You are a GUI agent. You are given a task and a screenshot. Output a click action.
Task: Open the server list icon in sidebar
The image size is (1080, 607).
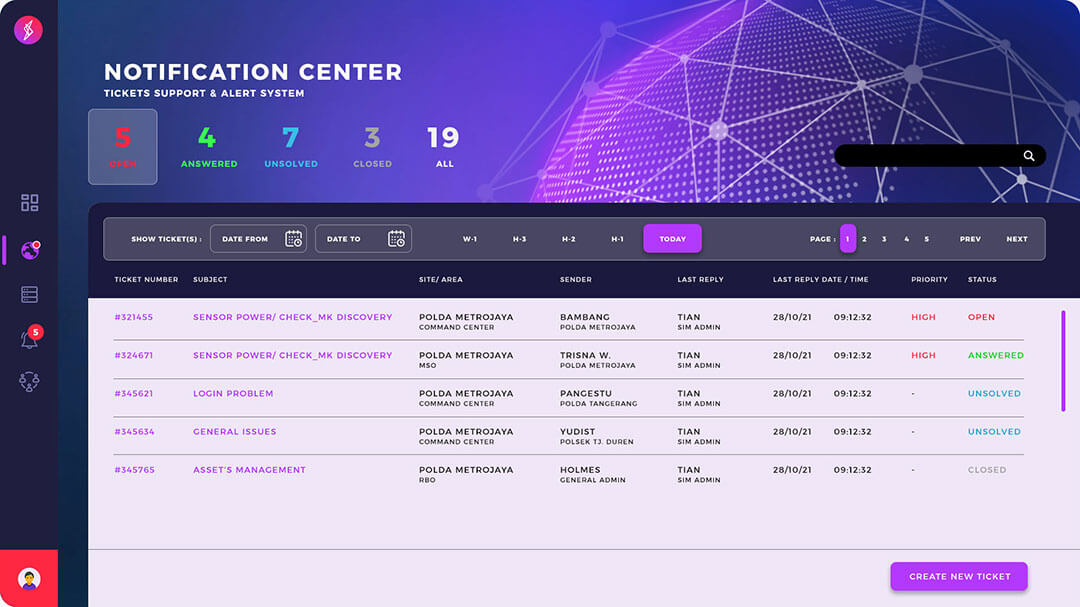click(30, 294)
